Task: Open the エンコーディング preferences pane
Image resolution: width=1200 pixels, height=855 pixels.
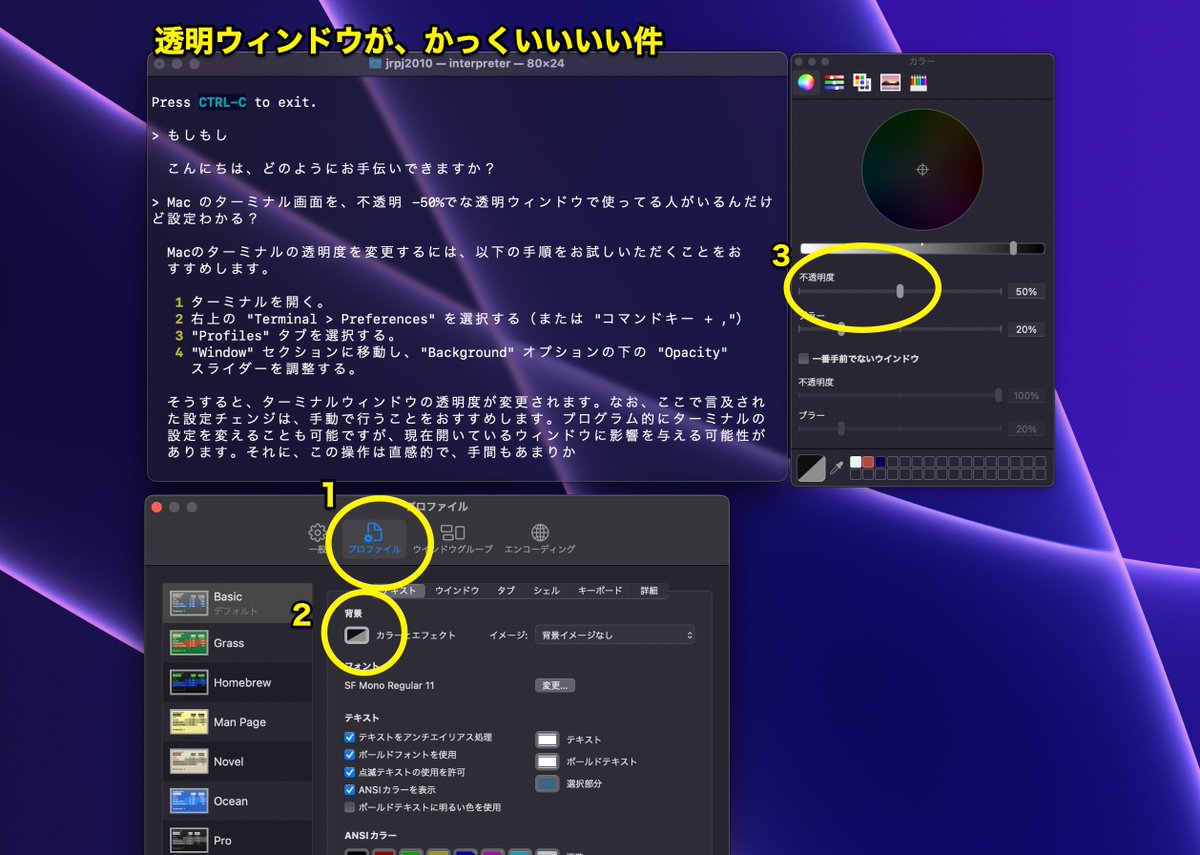Action: click(540, 539)
